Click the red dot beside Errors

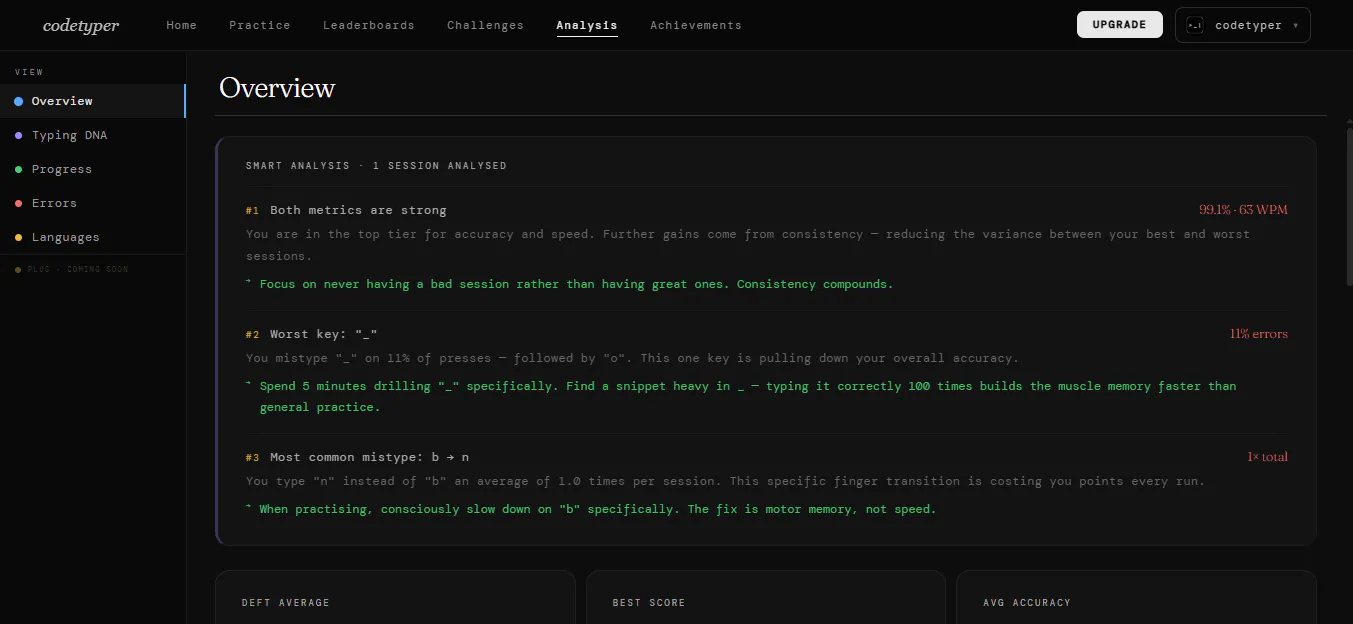click(x=19, y=203)
